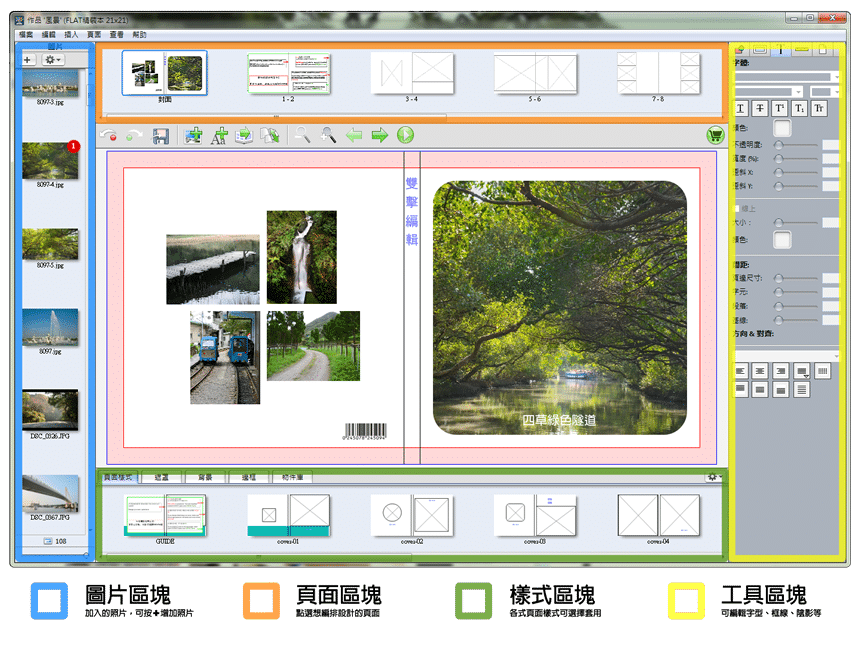Select the pages 3-4 thumbnail

click(412, 73)
